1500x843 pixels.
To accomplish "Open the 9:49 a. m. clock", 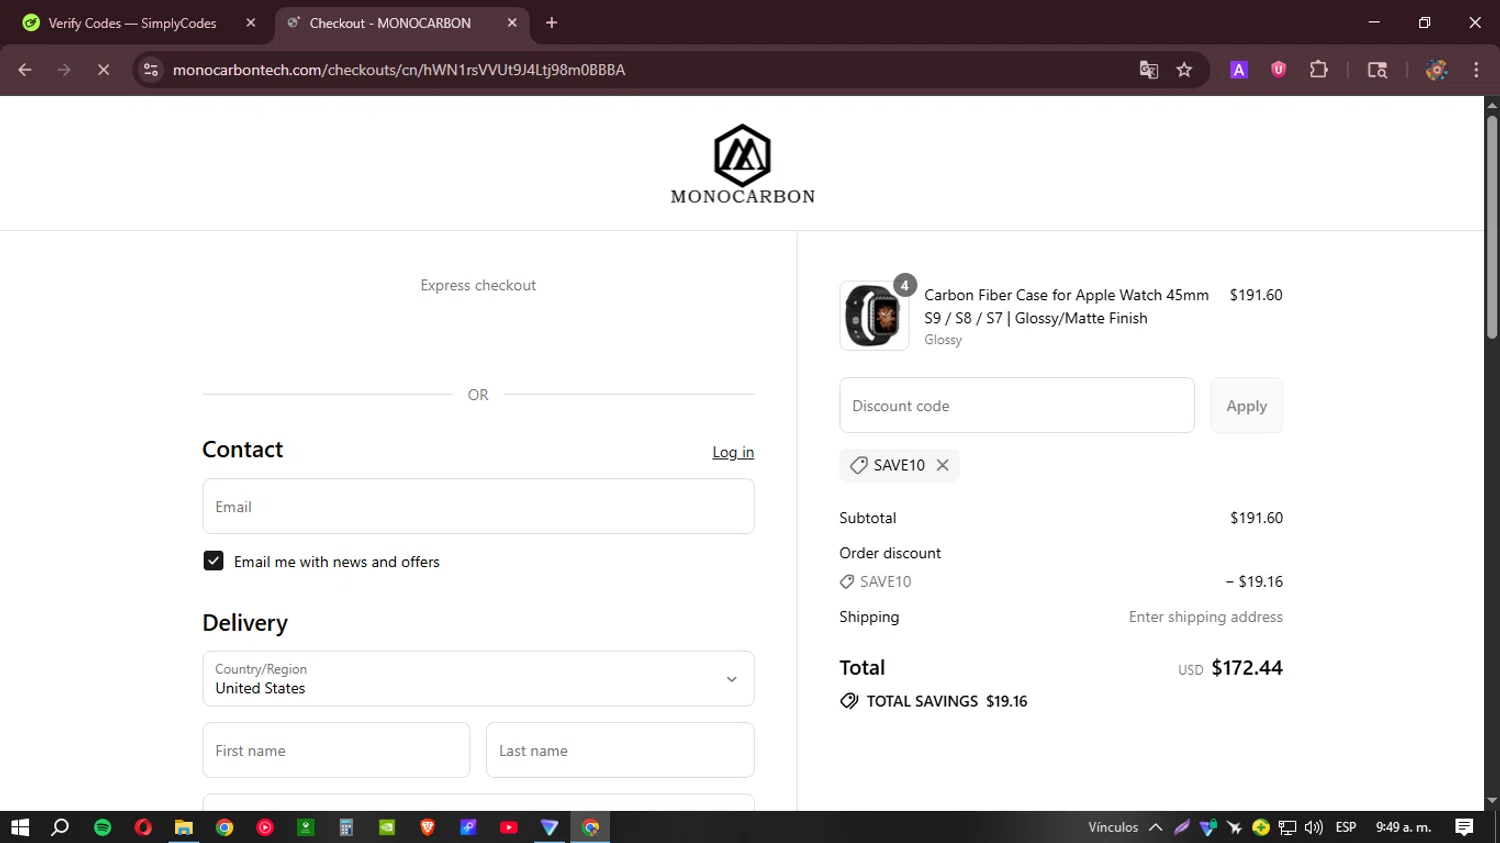I will point(1403,827).
